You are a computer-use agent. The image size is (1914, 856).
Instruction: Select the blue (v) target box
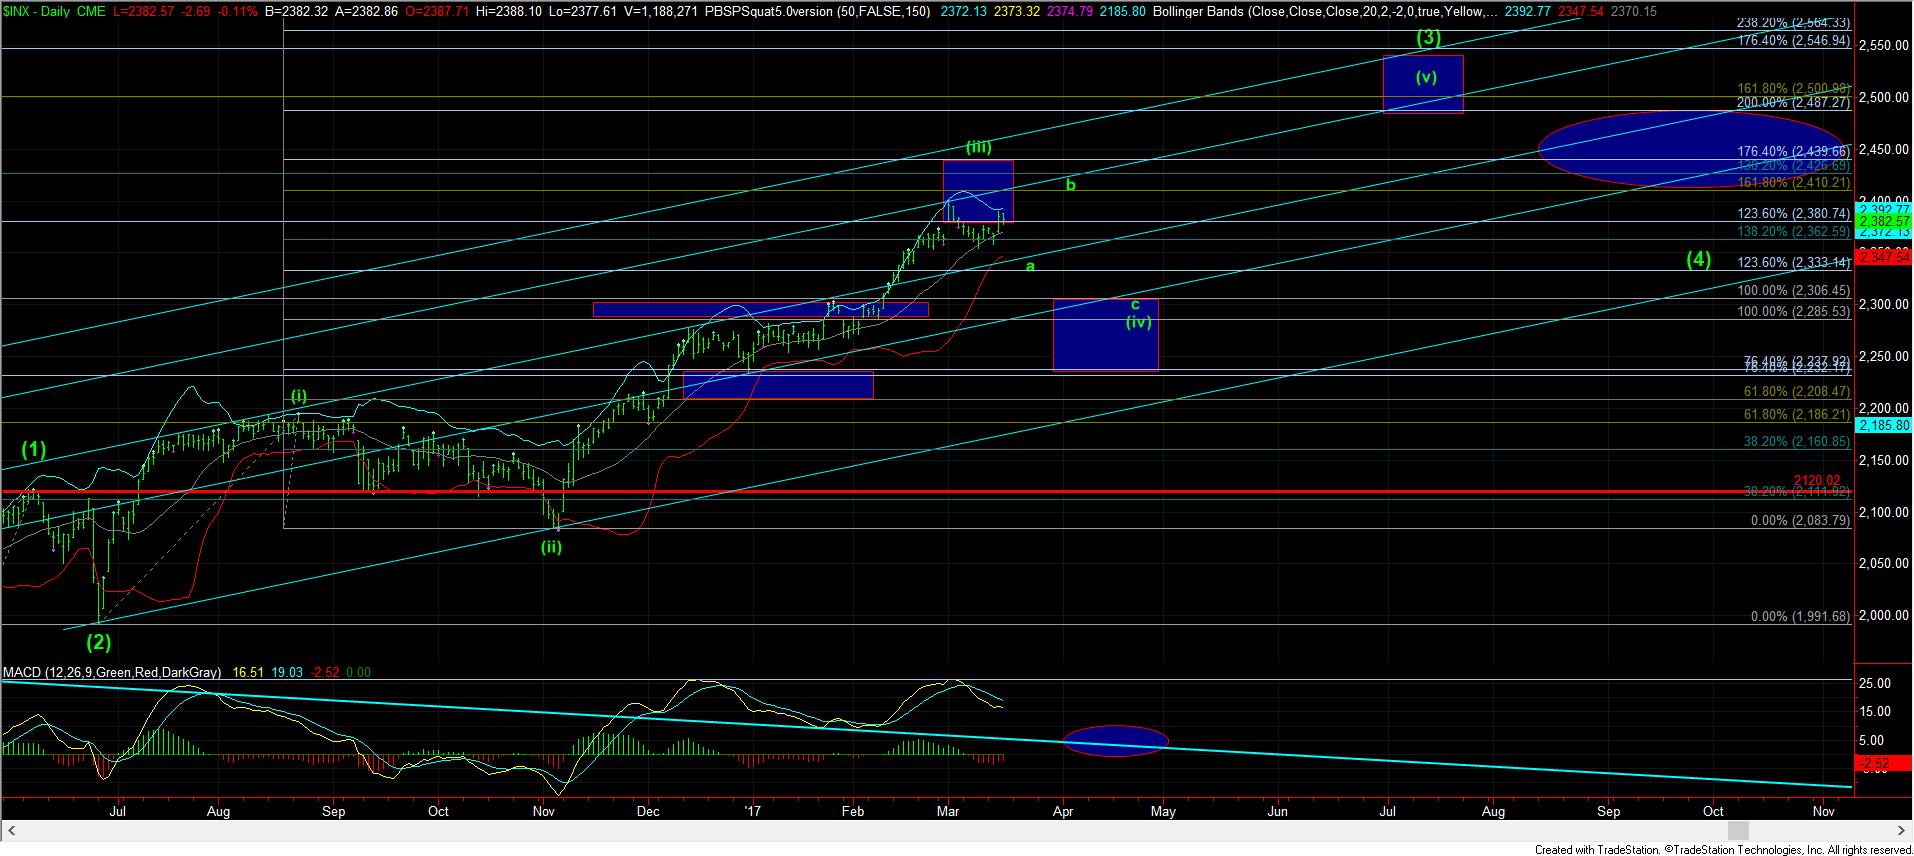(x=1423, y=84)
